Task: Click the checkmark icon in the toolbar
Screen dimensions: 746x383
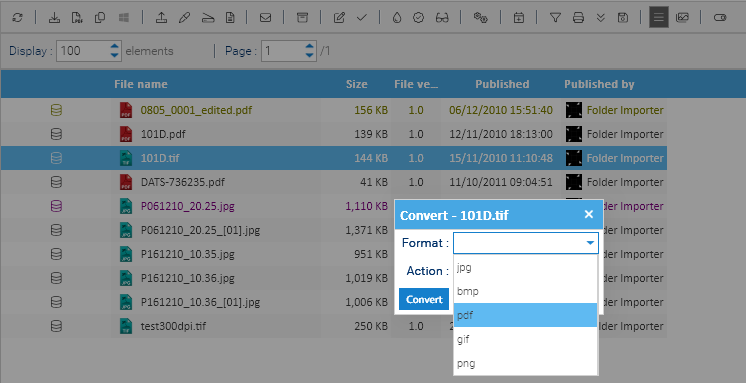Action: pyautogui.click(x=362, y=18)
